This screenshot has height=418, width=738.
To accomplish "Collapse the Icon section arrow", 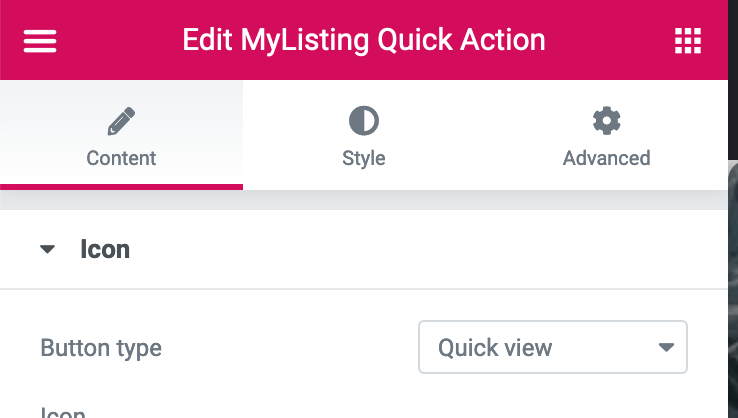I will pyautogui.click(x=47, y=249).
